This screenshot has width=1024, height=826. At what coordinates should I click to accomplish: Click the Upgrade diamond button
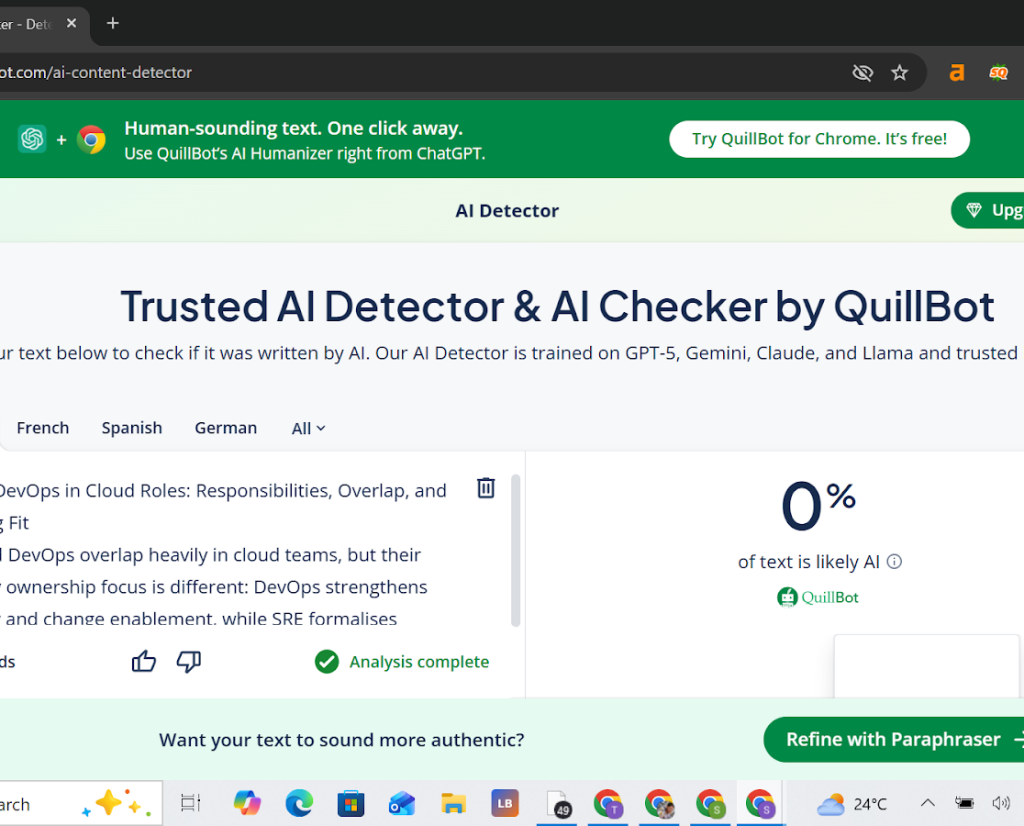pyautogui.click(x=987, y=210)
